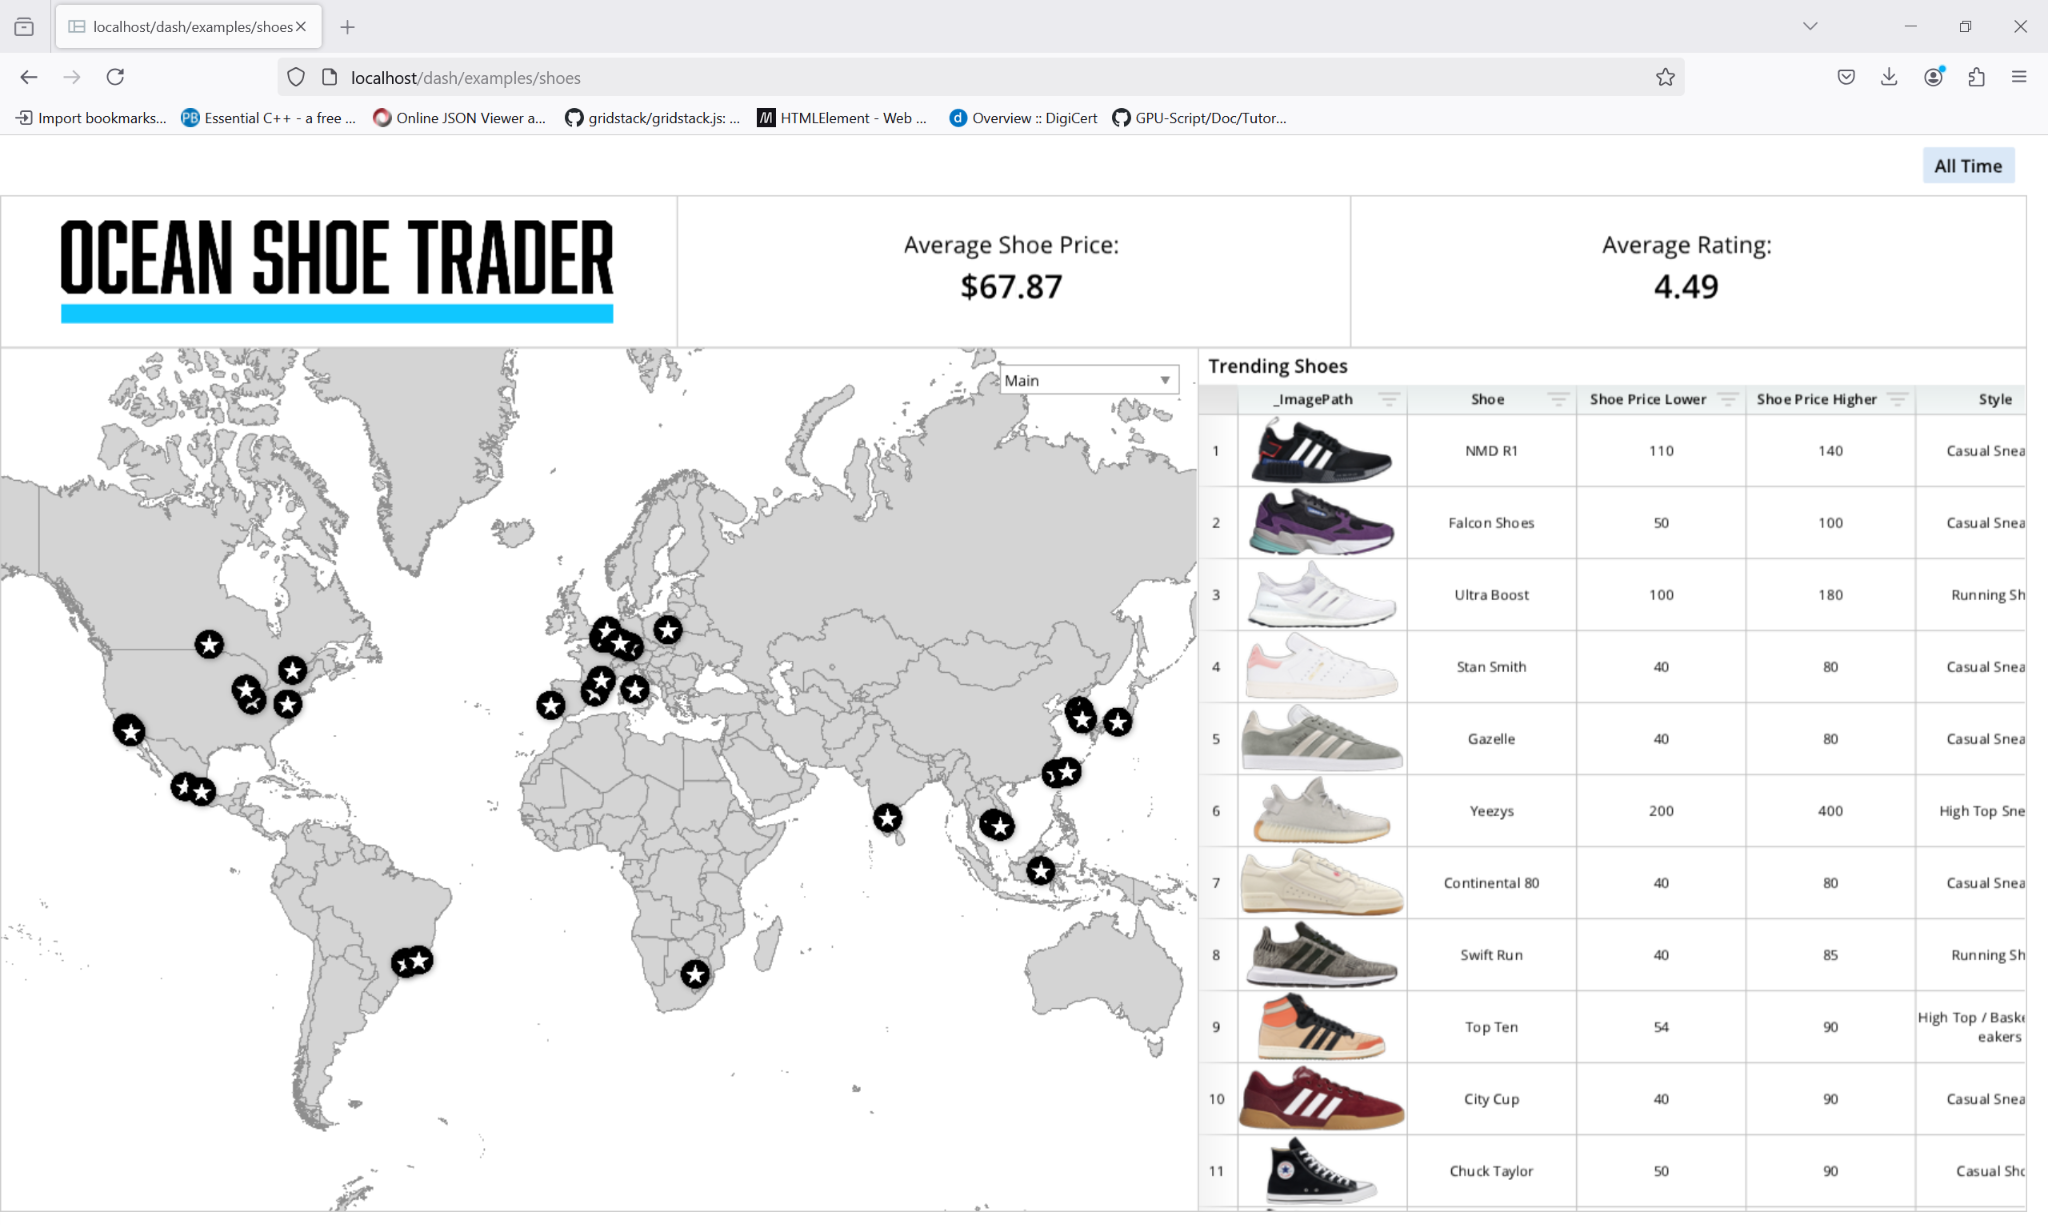The height and width of the screenshot is (1226, 2048).
Task: Click the 400 price cell for Yeezys
Action: click(1831, 811)
